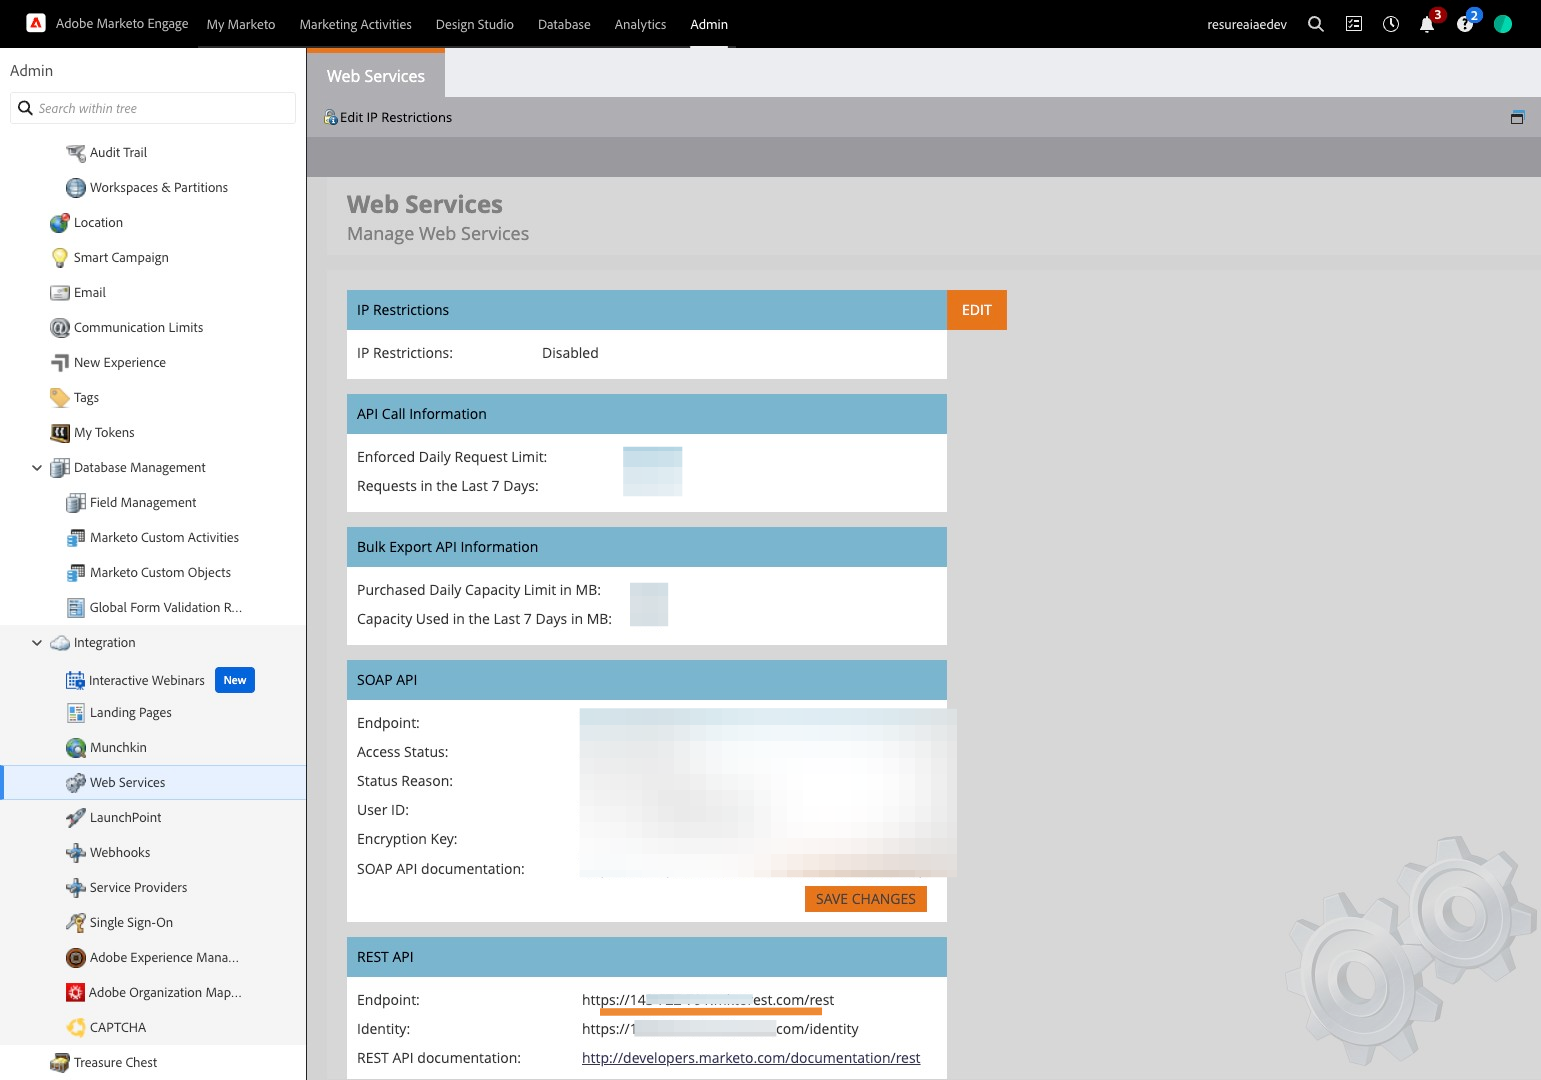
Task: Click the Adobe Marketo Engage logo icon
Action: [36, 23]
